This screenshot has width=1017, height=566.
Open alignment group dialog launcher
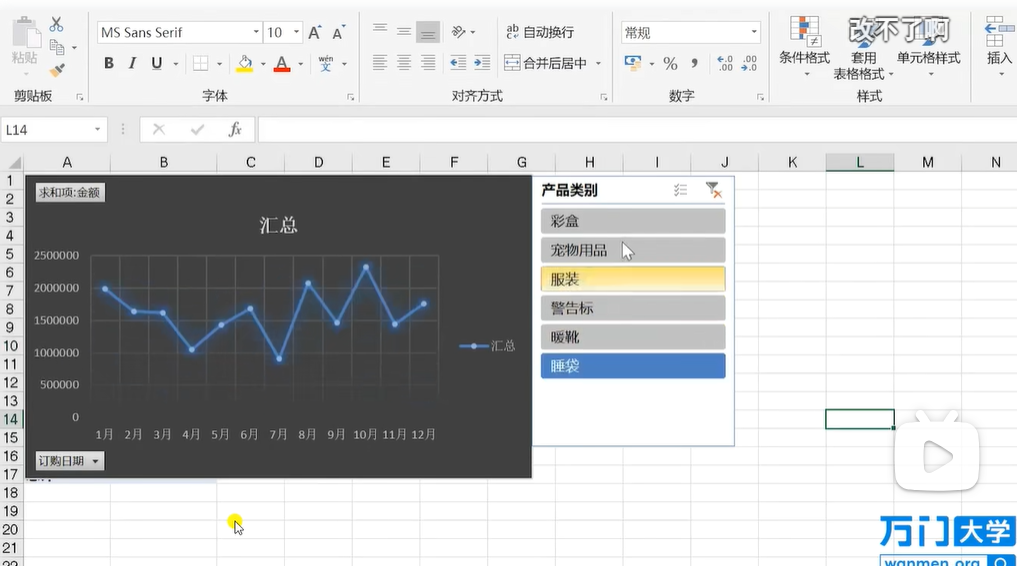(604, 97)
